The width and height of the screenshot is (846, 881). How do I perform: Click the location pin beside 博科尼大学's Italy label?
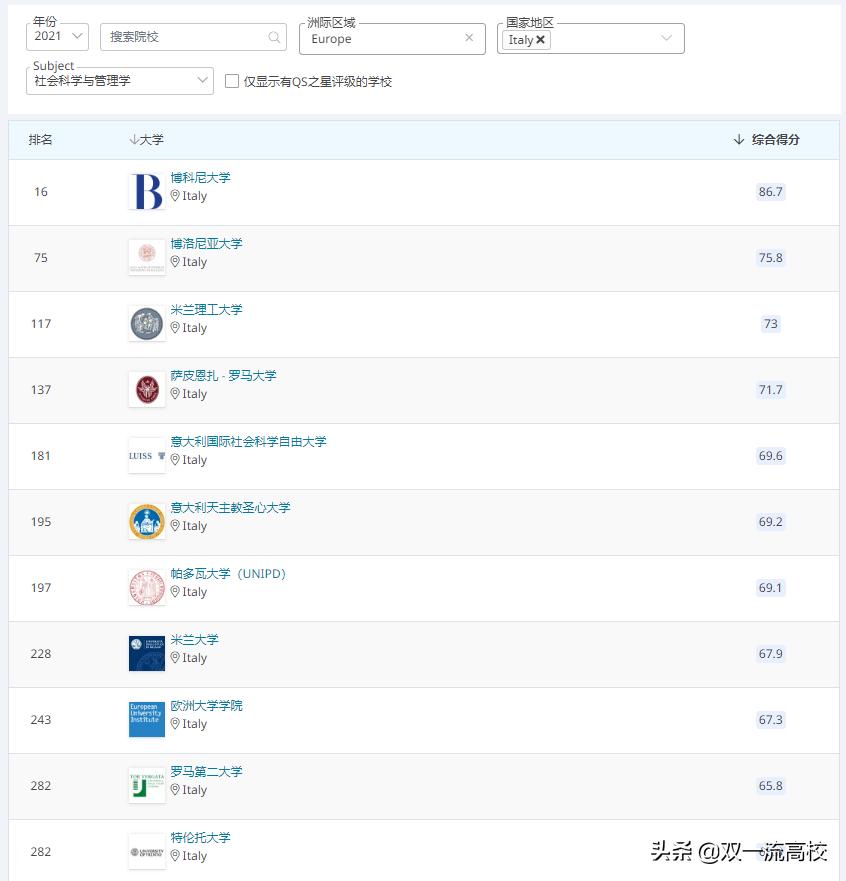(175, 196)
